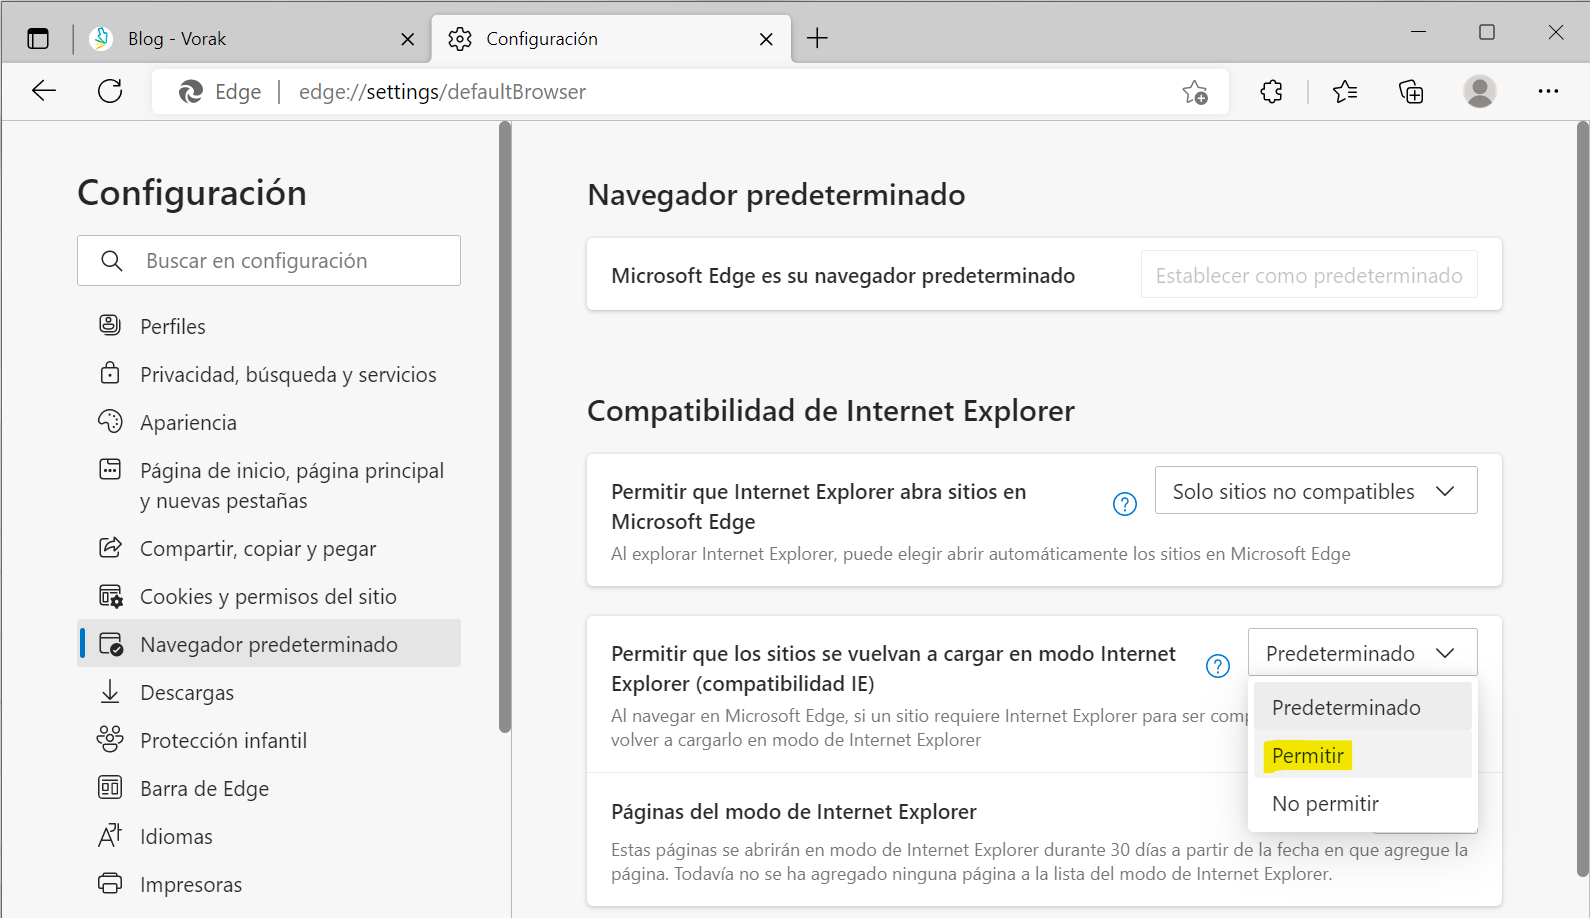Click the search magnifier icon in settings
Screen dimensions: 1590x918
(112, 261)
